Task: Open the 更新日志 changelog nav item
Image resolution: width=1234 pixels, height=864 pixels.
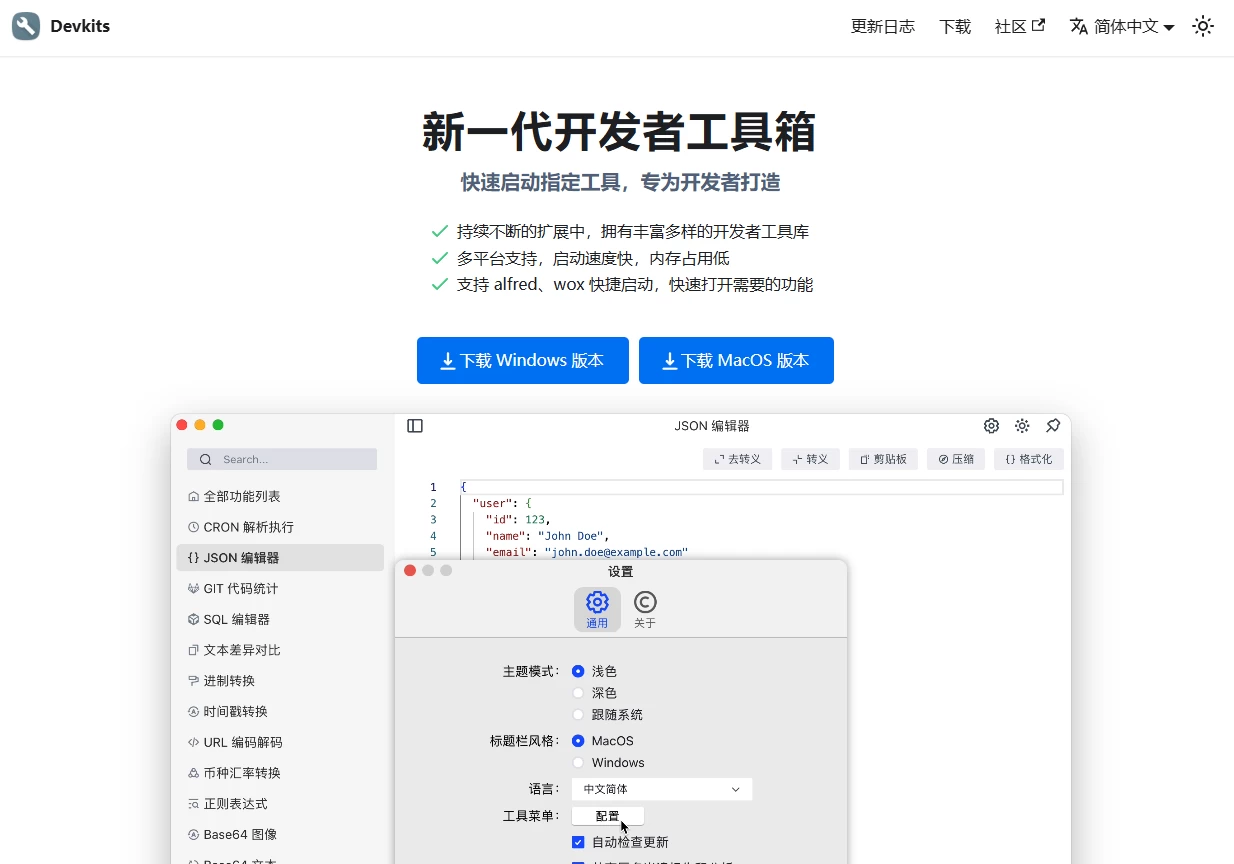Action: tap(882, 27)
